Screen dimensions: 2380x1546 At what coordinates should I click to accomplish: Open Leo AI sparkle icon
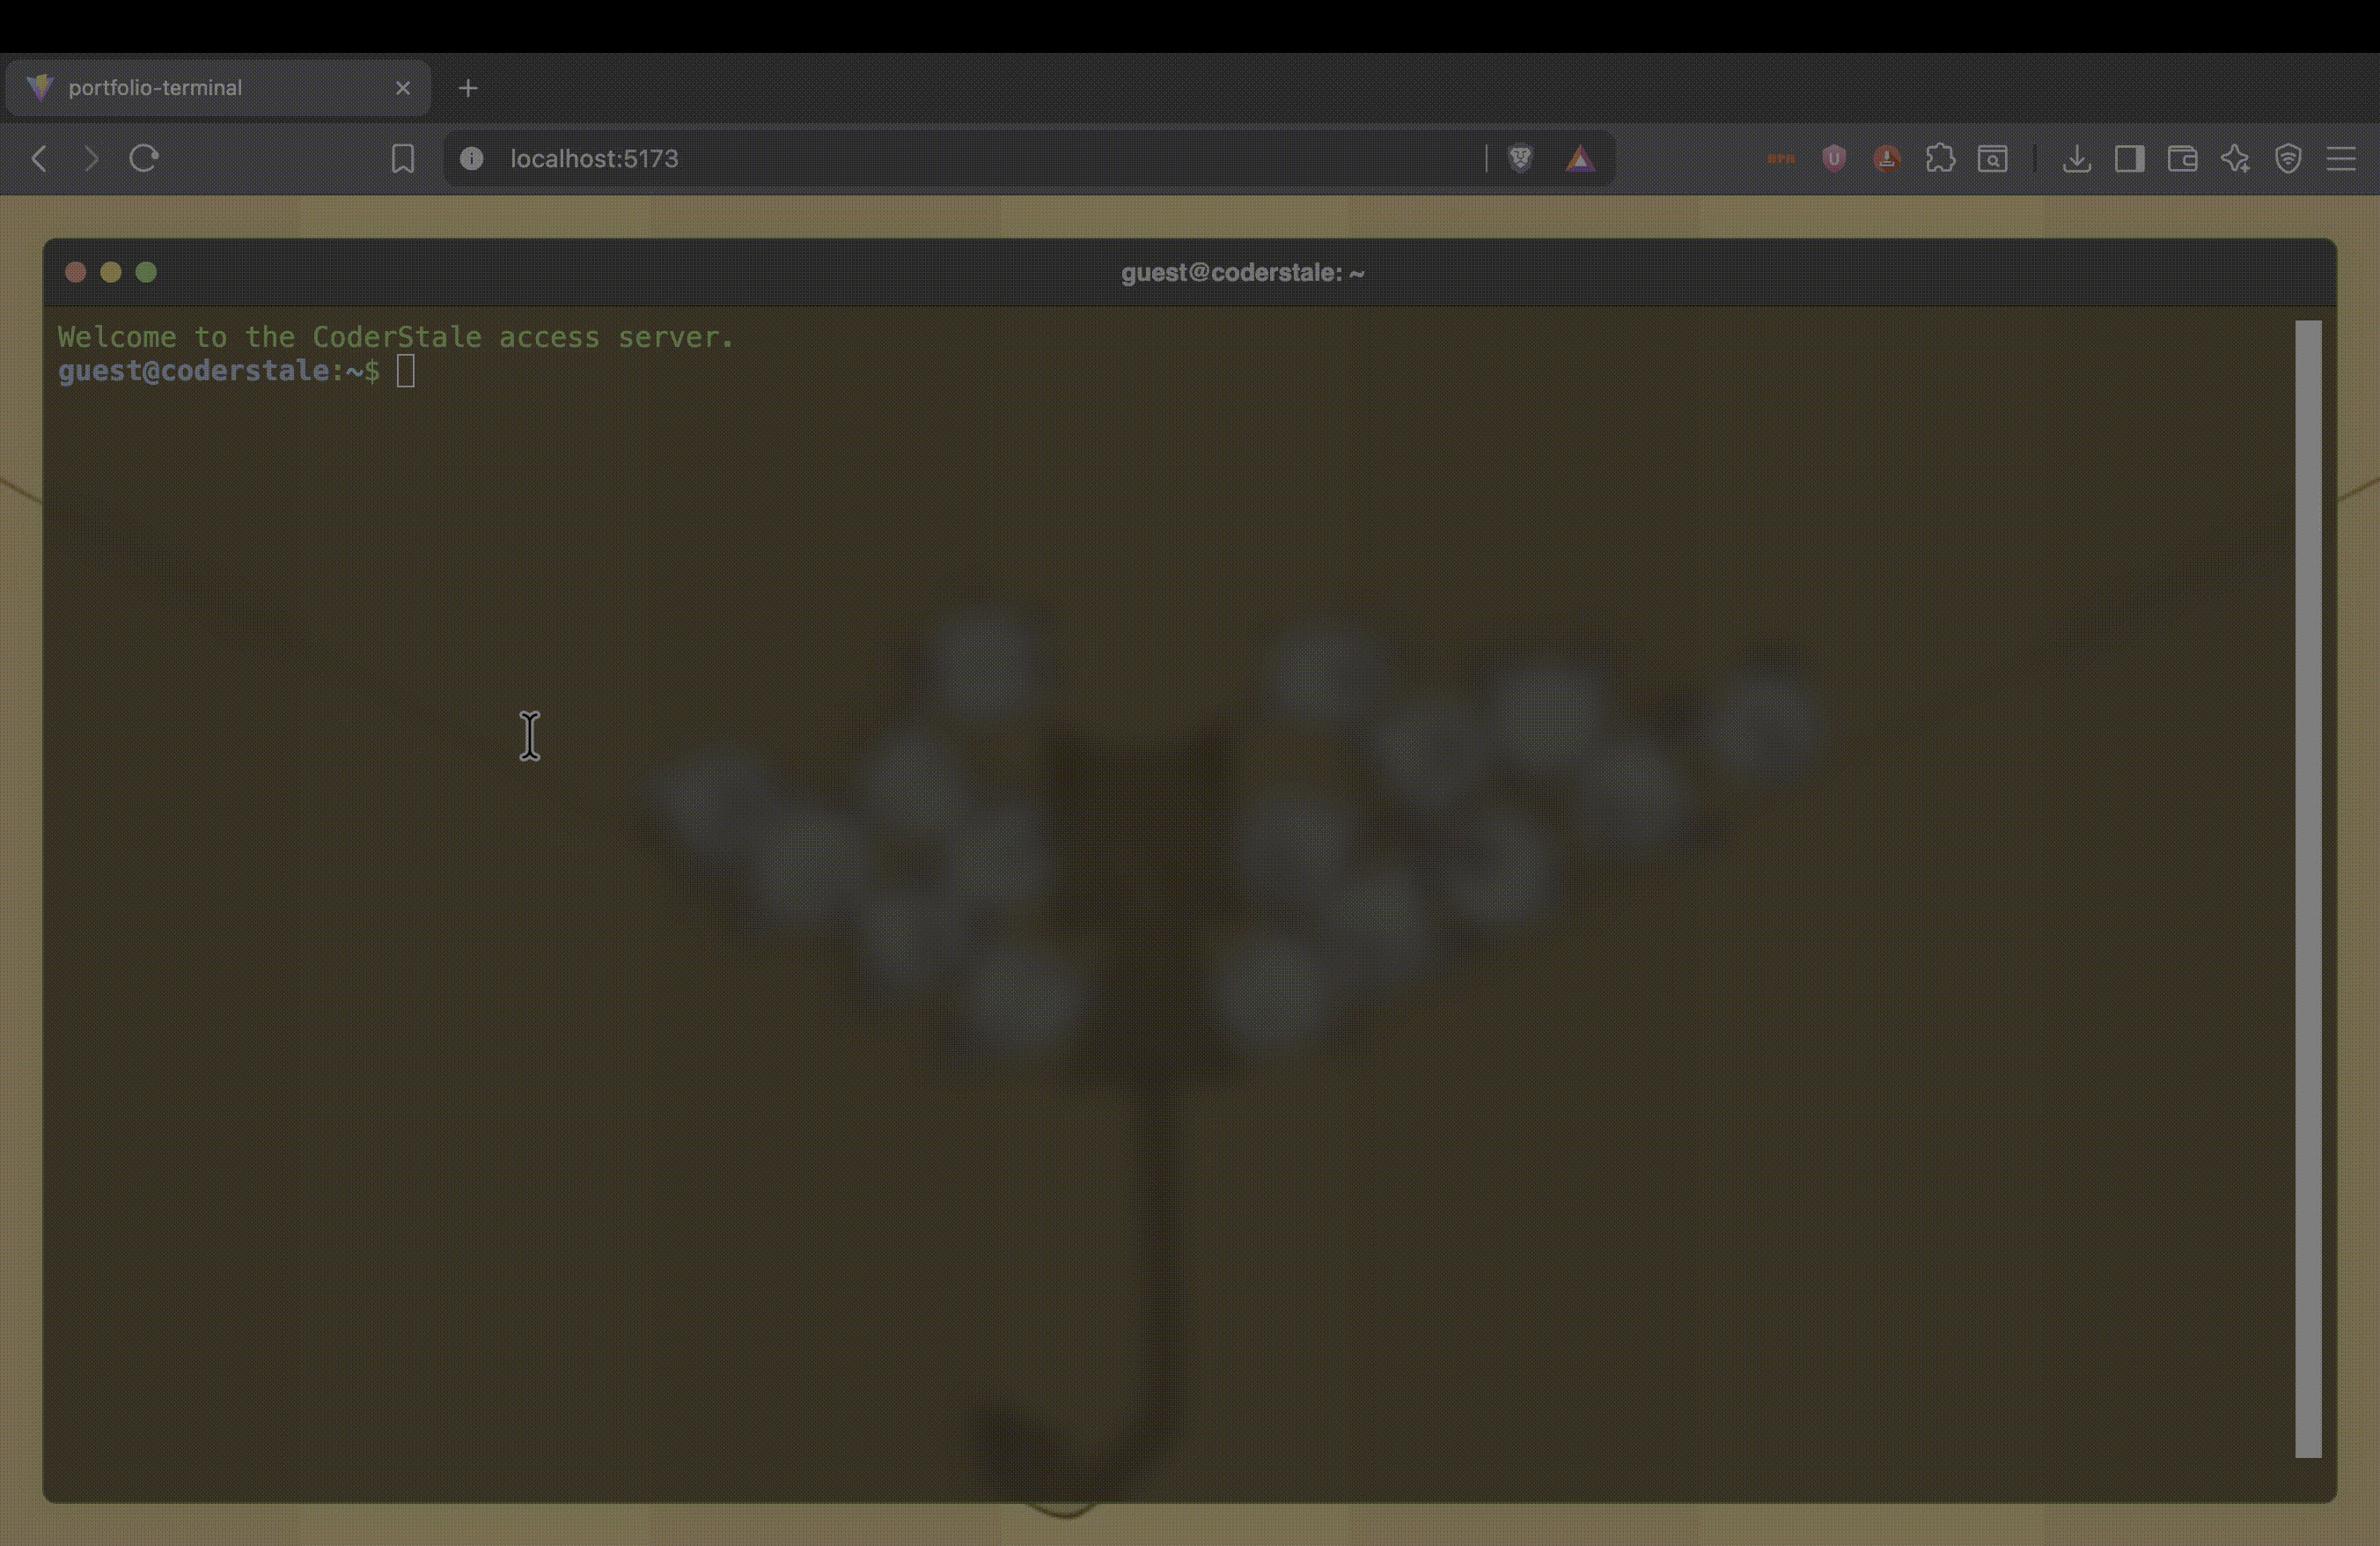2235,158
